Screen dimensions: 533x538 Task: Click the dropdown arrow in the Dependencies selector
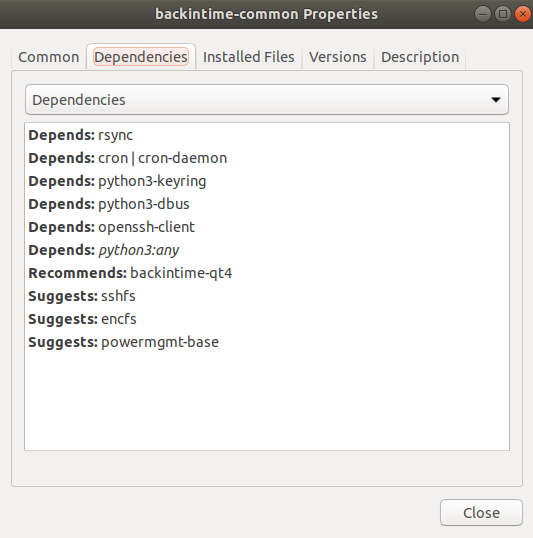(496, 100)
